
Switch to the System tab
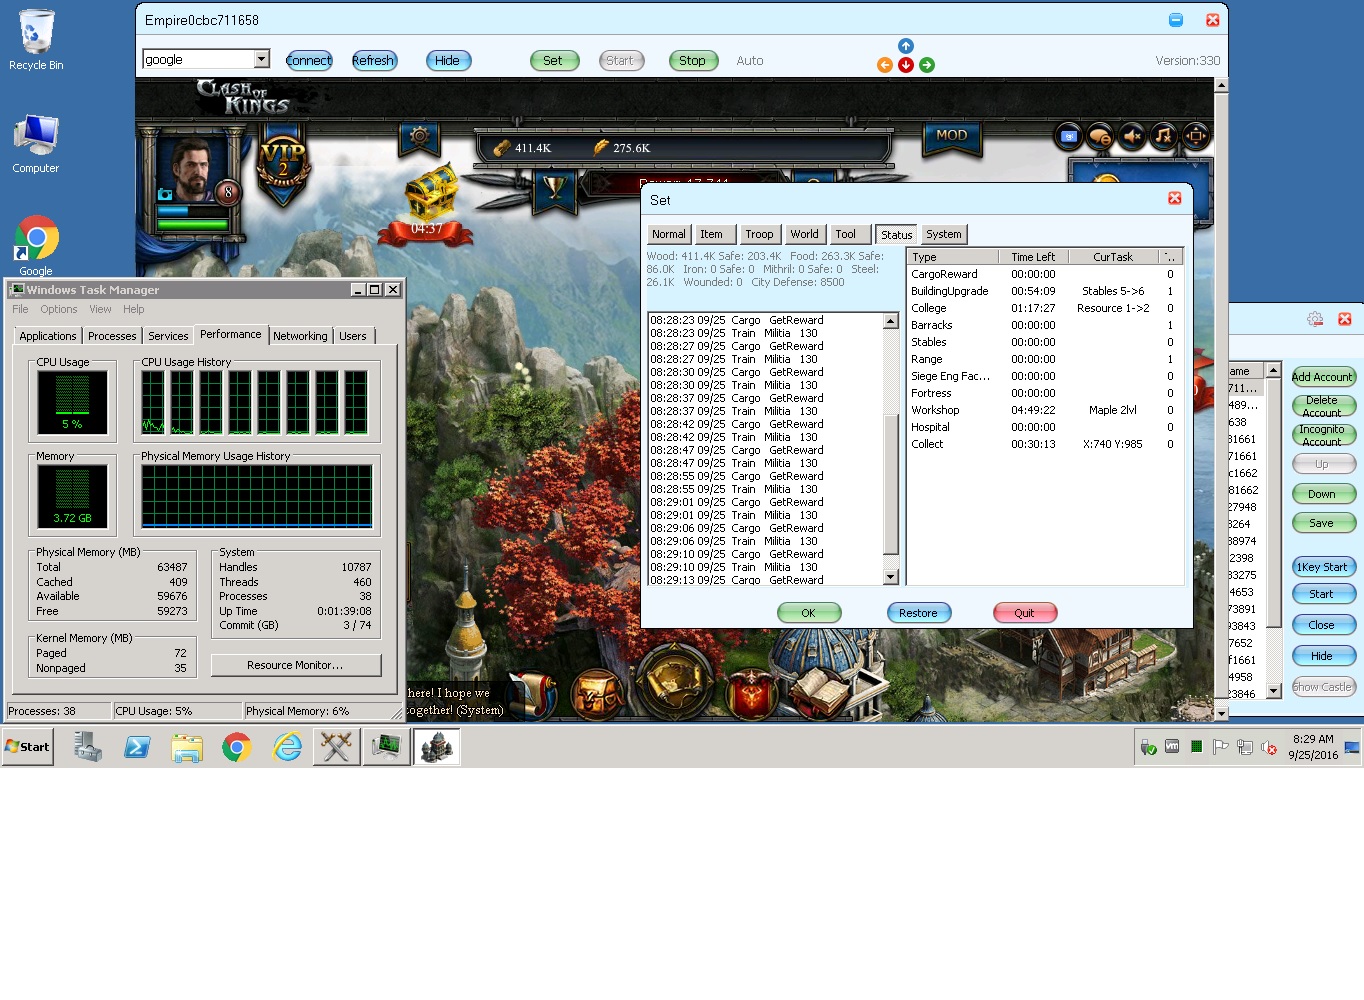(943, 234)
